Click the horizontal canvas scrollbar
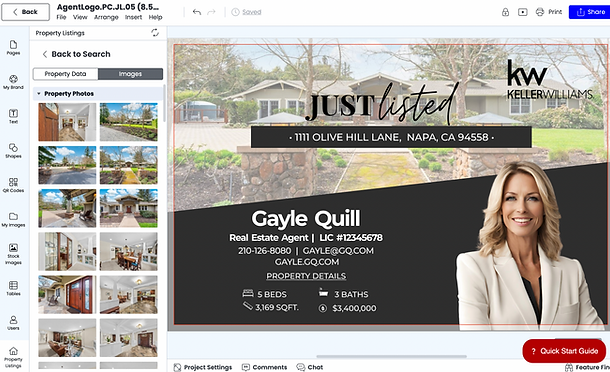610x372 pixels. 391,356
